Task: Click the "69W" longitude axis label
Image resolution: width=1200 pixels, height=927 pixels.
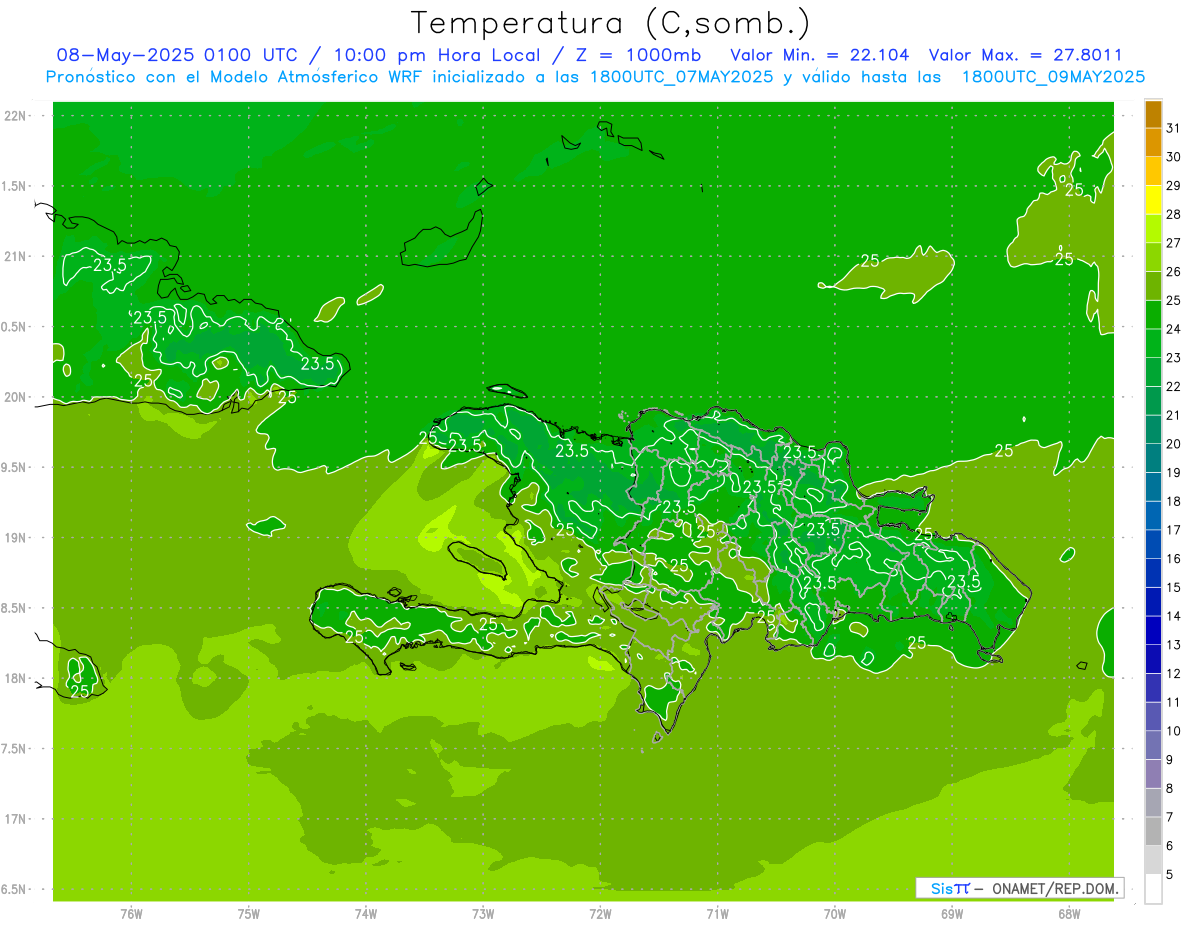Action: [952, 914]
